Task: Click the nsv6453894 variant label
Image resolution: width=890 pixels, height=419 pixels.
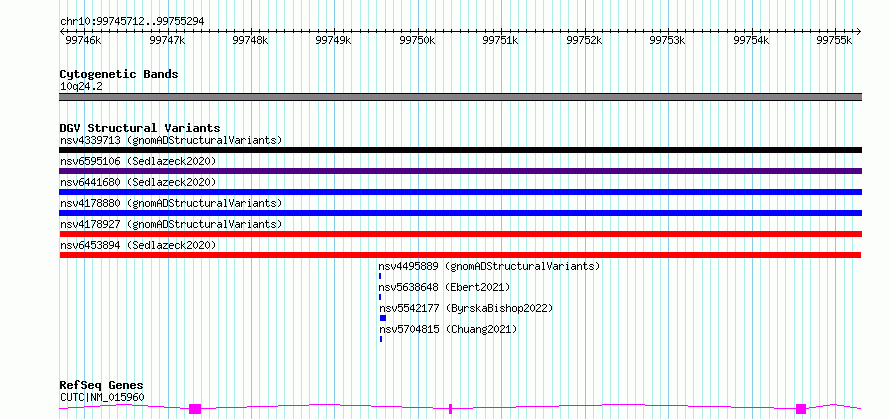Action: point(138,245)
